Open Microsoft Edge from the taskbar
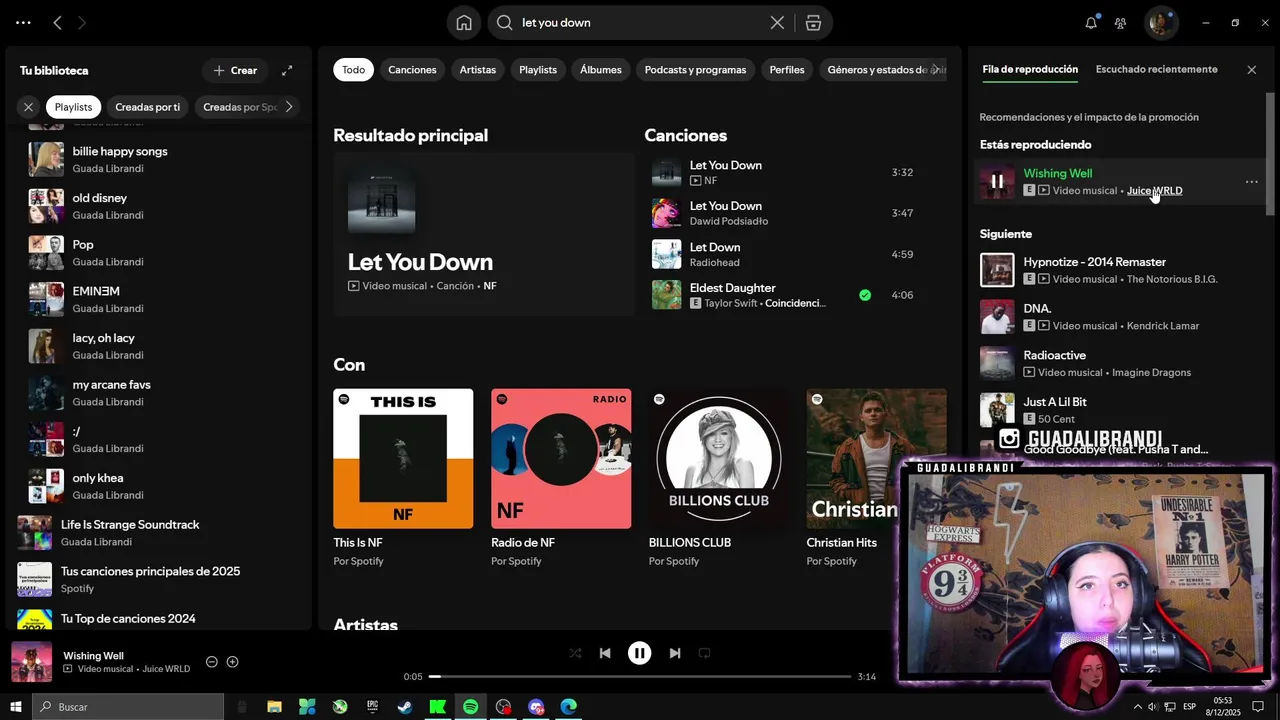 click(x=568, y=707)
